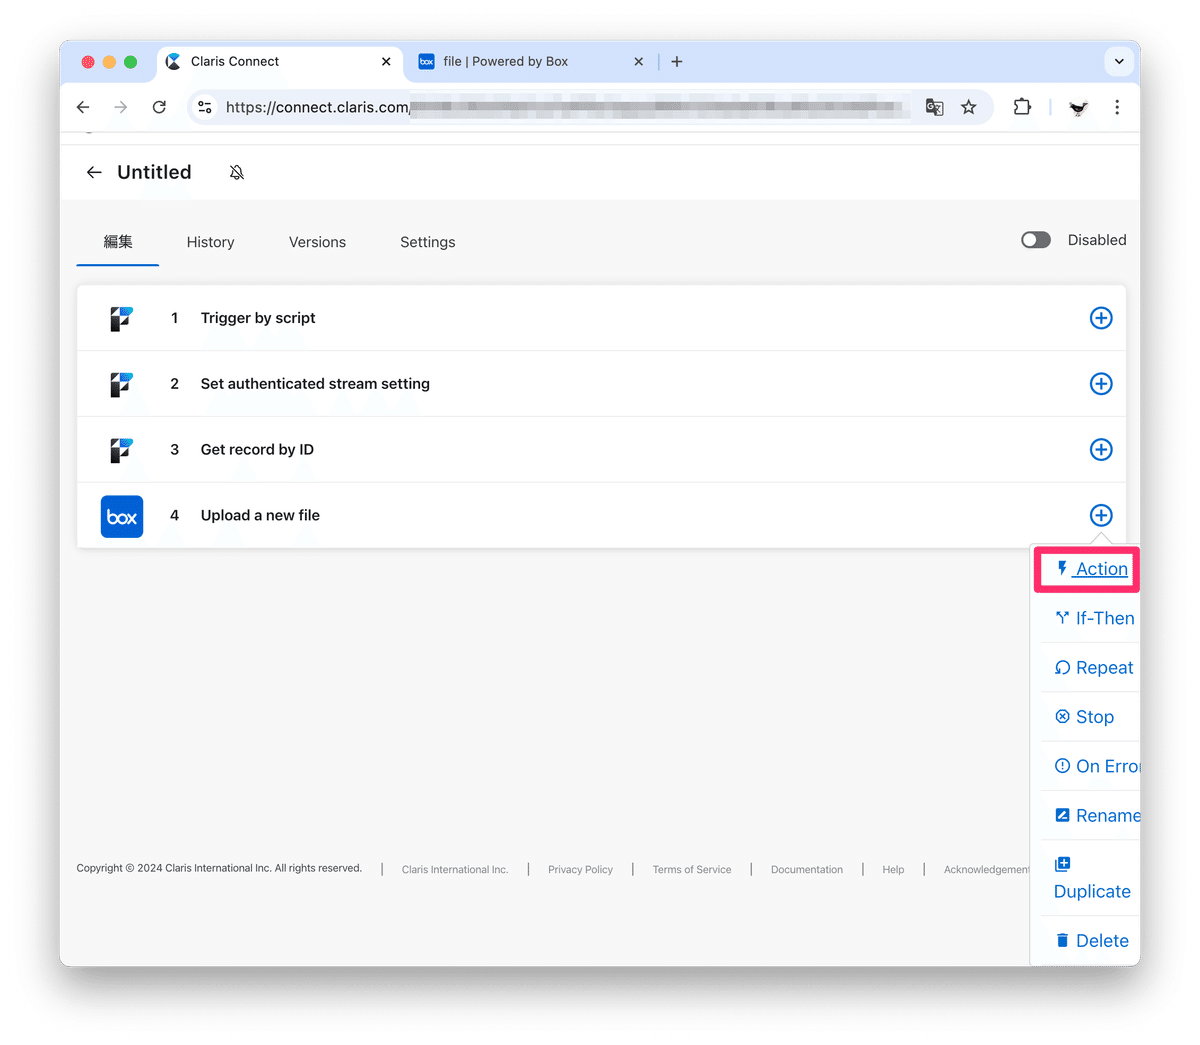Click the back arrow beside Untitled
1200x1045 pixels.
pyautogui.click(x=93, y=172)
